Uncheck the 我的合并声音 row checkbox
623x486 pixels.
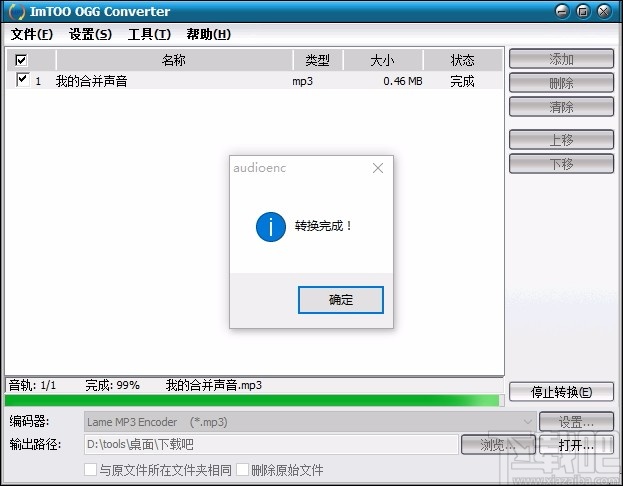(x=23, y=80)
